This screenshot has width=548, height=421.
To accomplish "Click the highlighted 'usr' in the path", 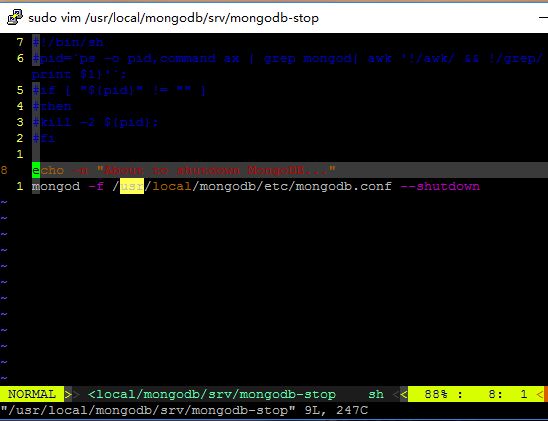I will pos(132,186).
